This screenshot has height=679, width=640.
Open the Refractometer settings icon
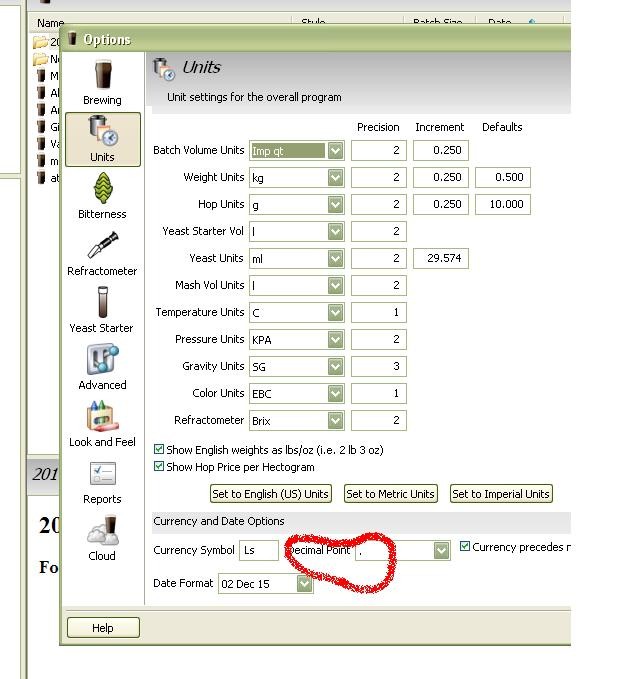click(102, 252)
